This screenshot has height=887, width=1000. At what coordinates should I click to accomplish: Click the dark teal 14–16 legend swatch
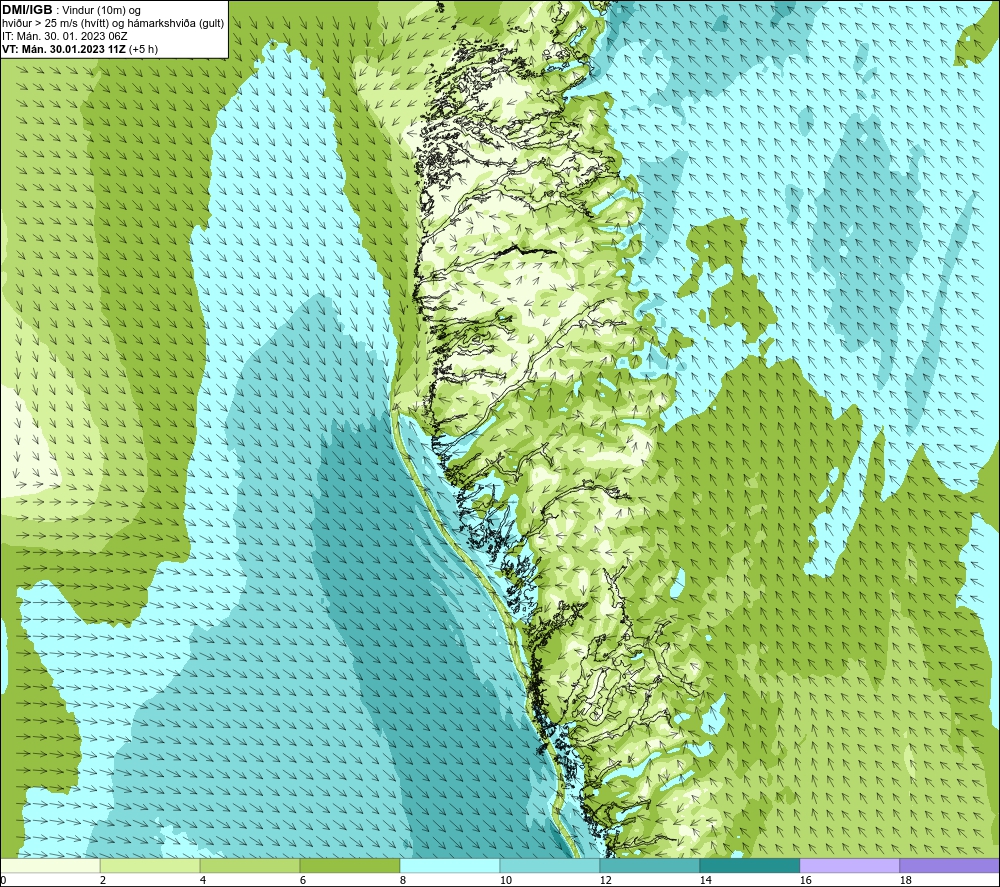[x=749, y=865]
